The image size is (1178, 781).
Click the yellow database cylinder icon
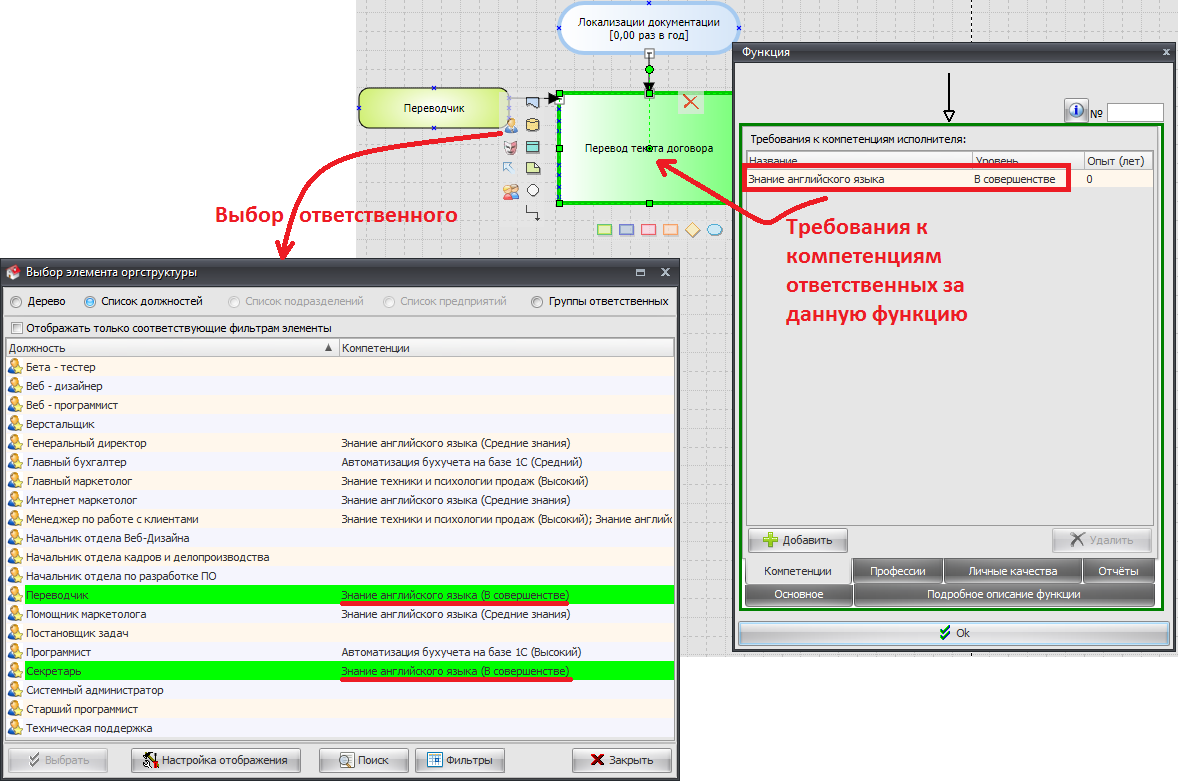533,125
